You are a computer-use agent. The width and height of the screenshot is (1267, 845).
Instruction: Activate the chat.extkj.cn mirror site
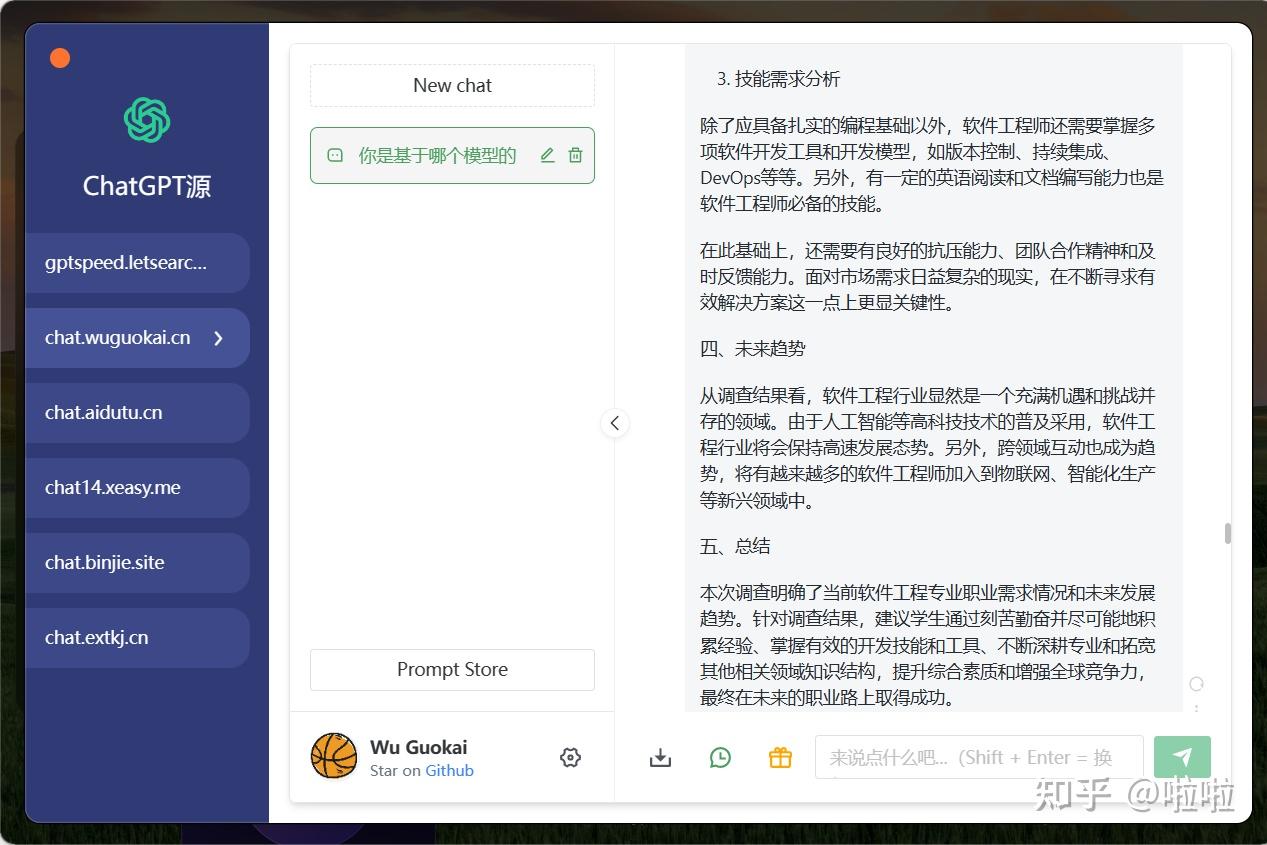pos(137,637)
